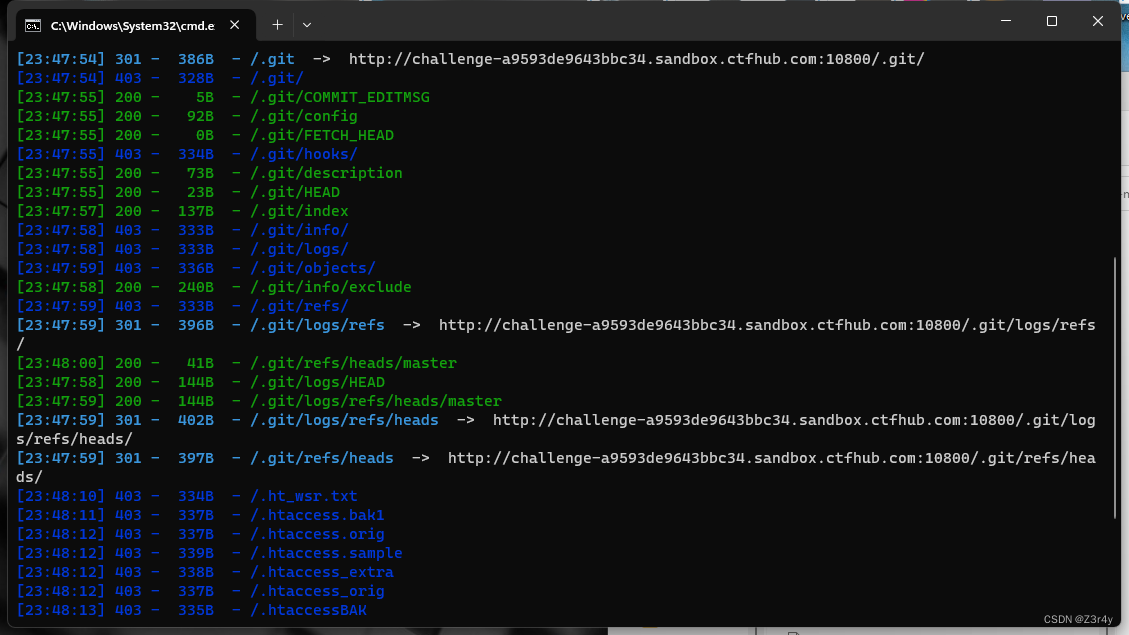Click the /.ht_wsr.txt forbidden result
Screen dimensions: 1129x635
[304, 495]
